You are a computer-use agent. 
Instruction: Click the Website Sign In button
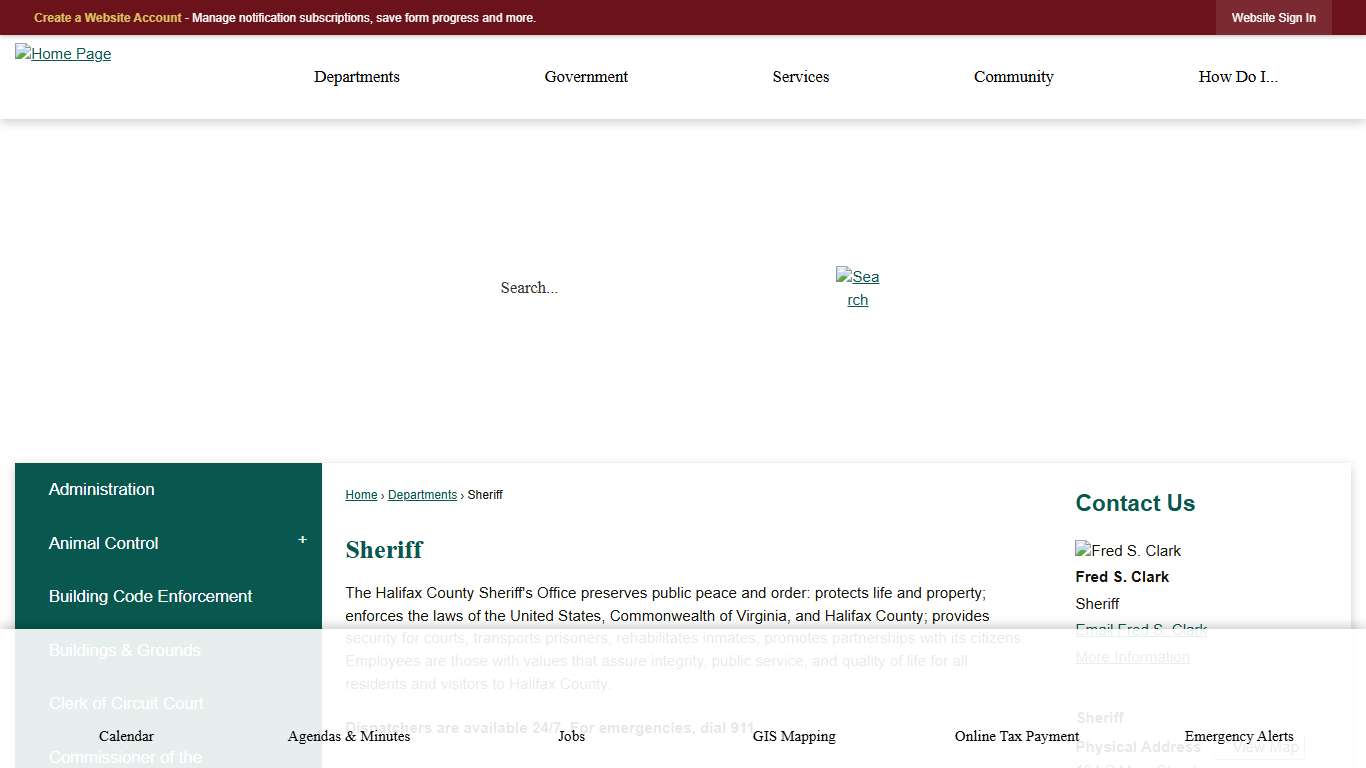pos(1273,17)
